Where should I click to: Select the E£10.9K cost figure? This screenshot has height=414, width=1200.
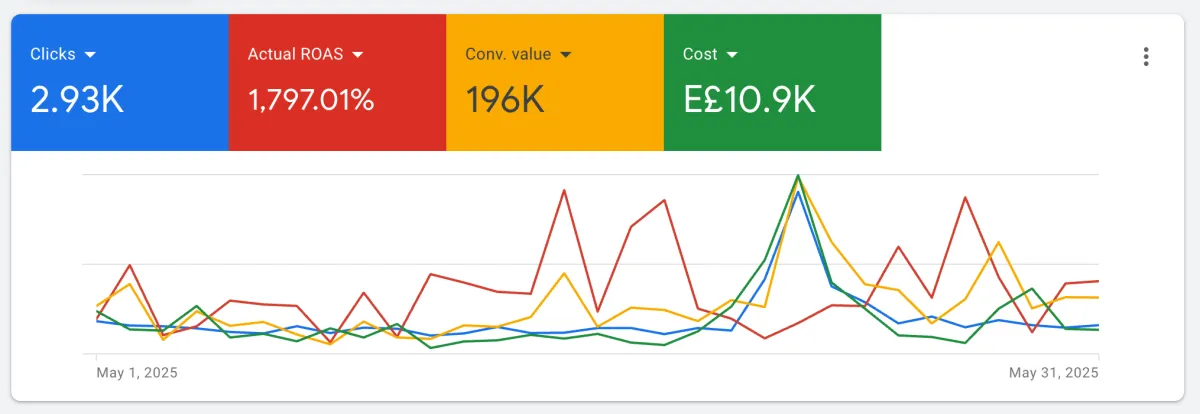point(749,99)
